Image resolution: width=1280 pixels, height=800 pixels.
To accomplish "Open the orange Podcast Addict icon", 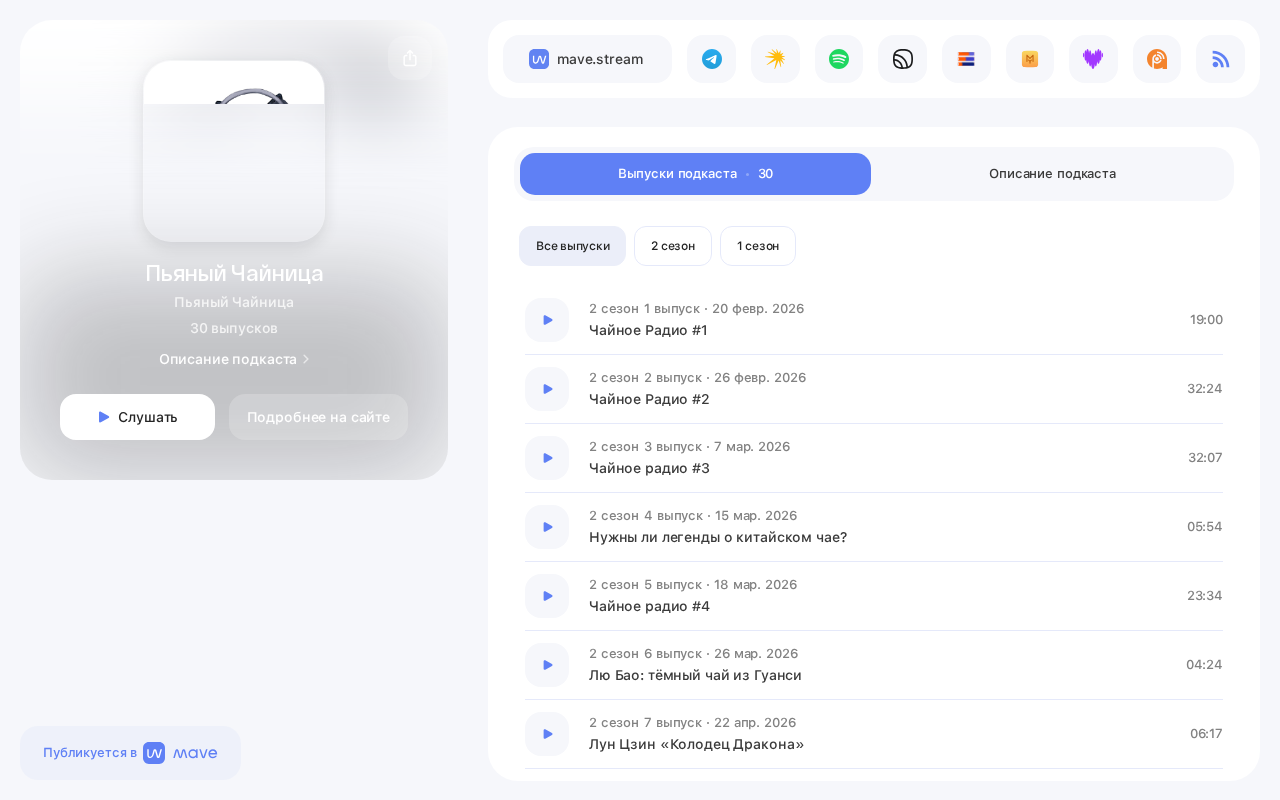I will [1157, 59].
